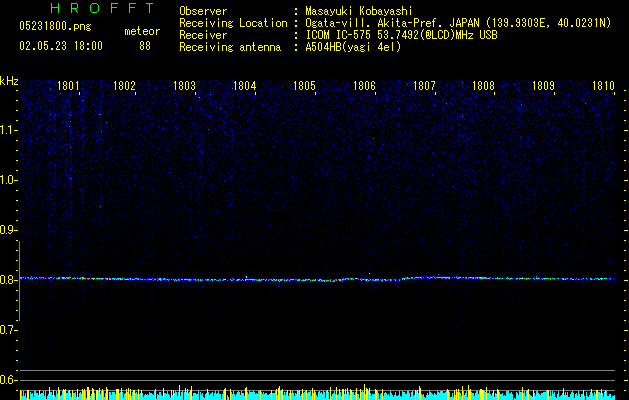Click the meteor count value 88
The image size is (629, 400).
(x=145, y=46)
